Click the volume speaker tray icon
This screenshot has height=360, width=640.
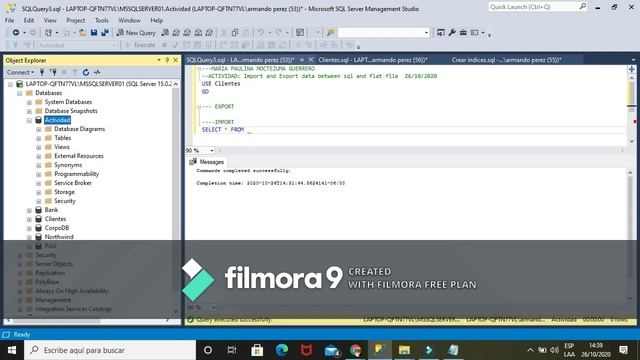click(554, 350)
